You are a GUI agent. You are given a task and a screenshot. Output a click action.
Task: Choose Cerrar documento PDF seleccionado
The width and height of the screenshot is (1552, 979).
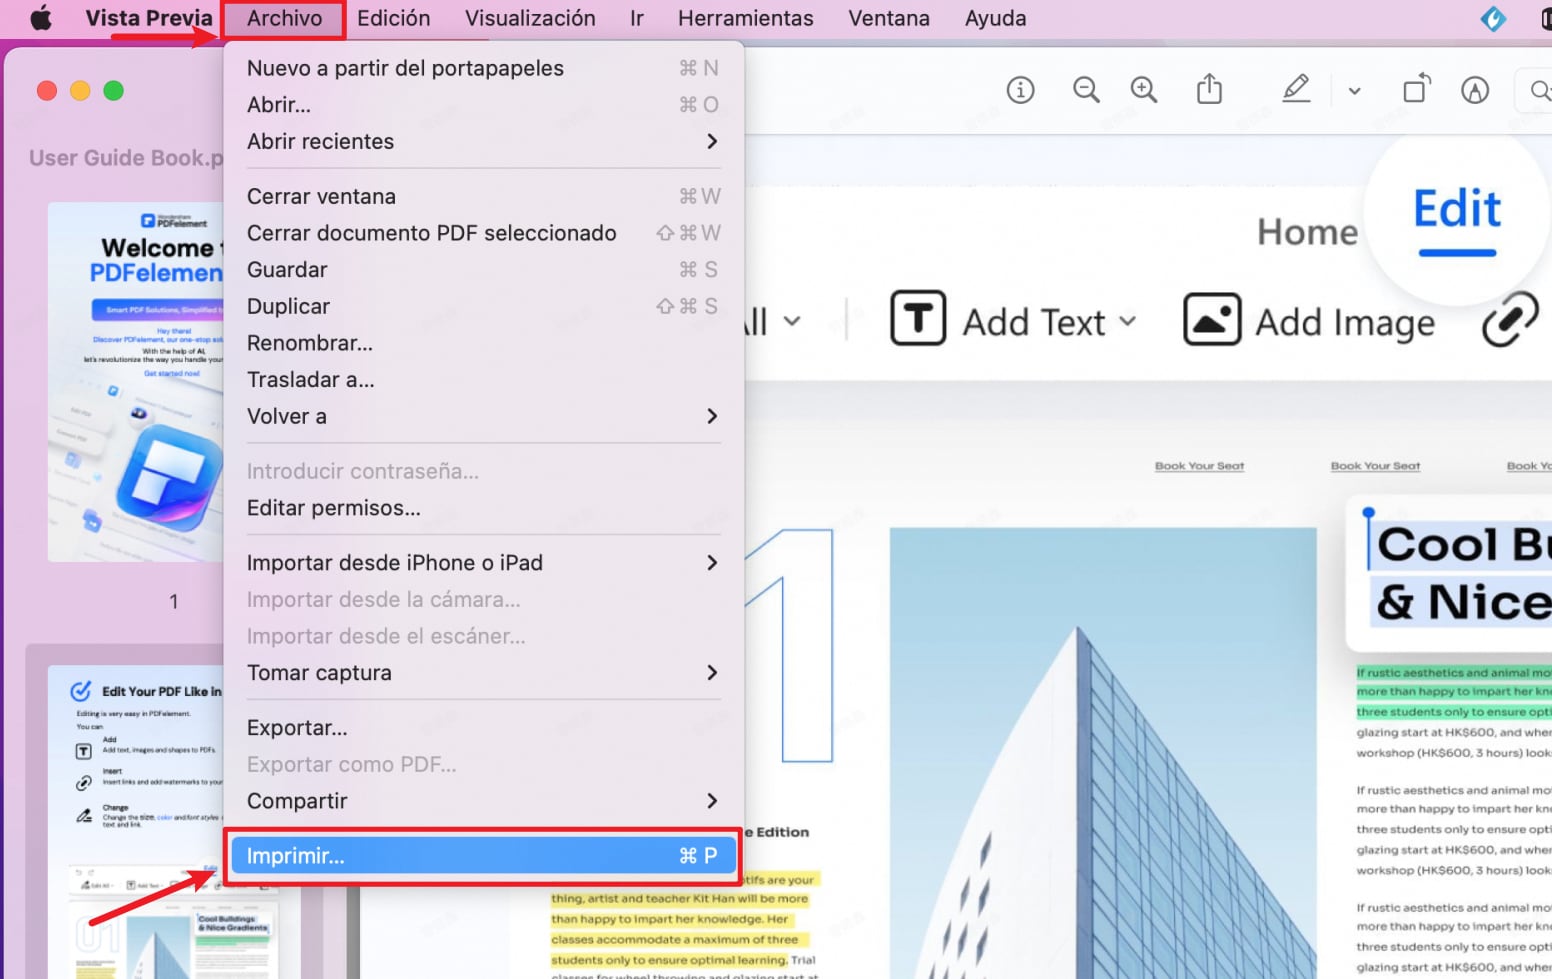point(484,233)
